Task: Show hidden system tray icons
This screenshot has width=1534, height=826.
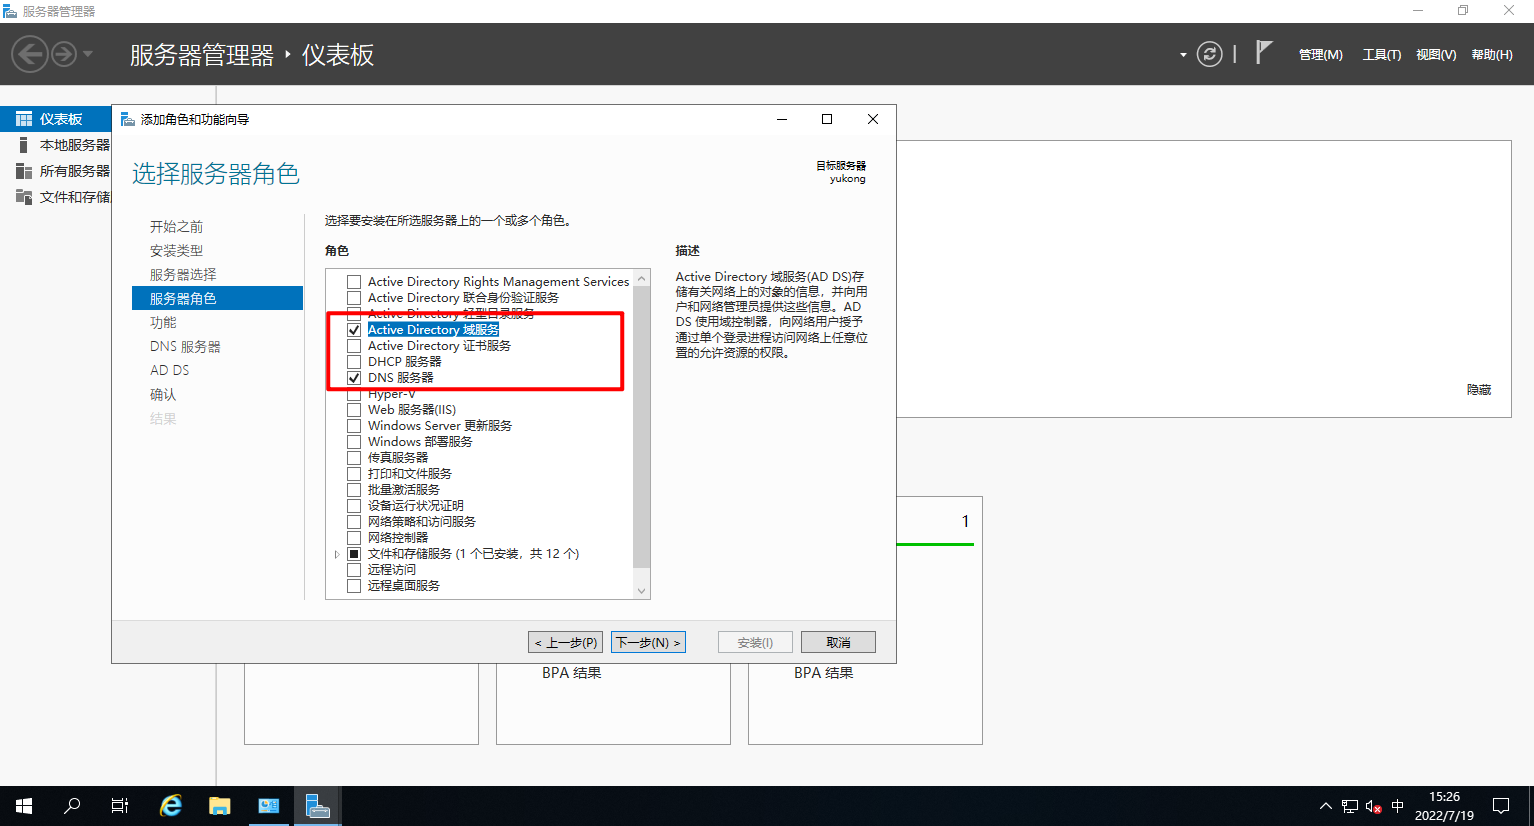Action: tap(1325, 806)
